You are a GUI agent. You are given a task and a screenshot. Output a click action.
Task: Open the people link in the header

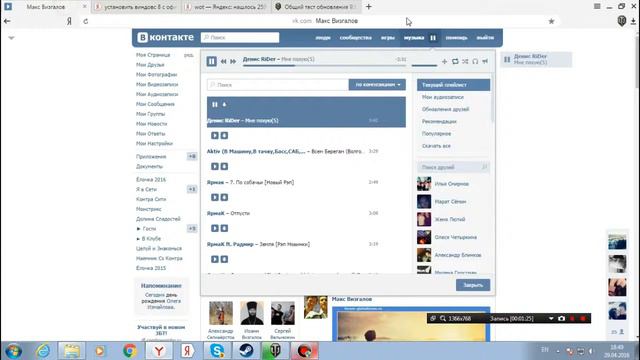[323, 38]
